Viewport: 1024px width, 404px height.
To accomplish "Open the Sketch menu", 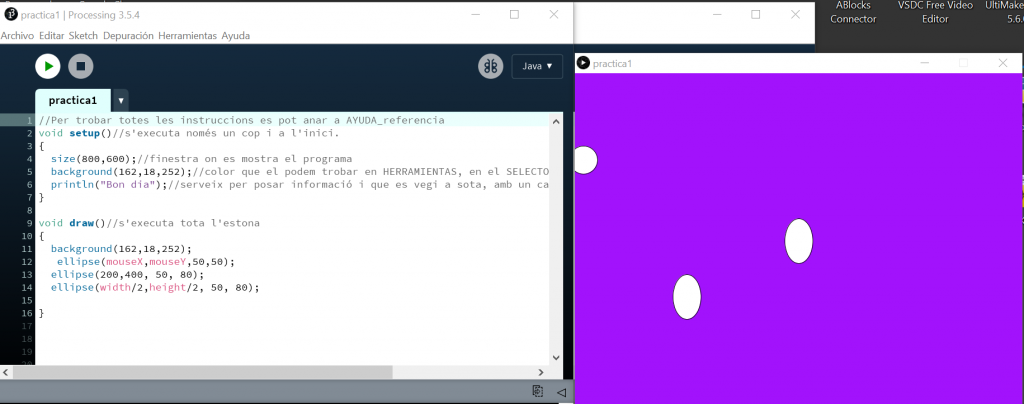I will tap(83, 35).
